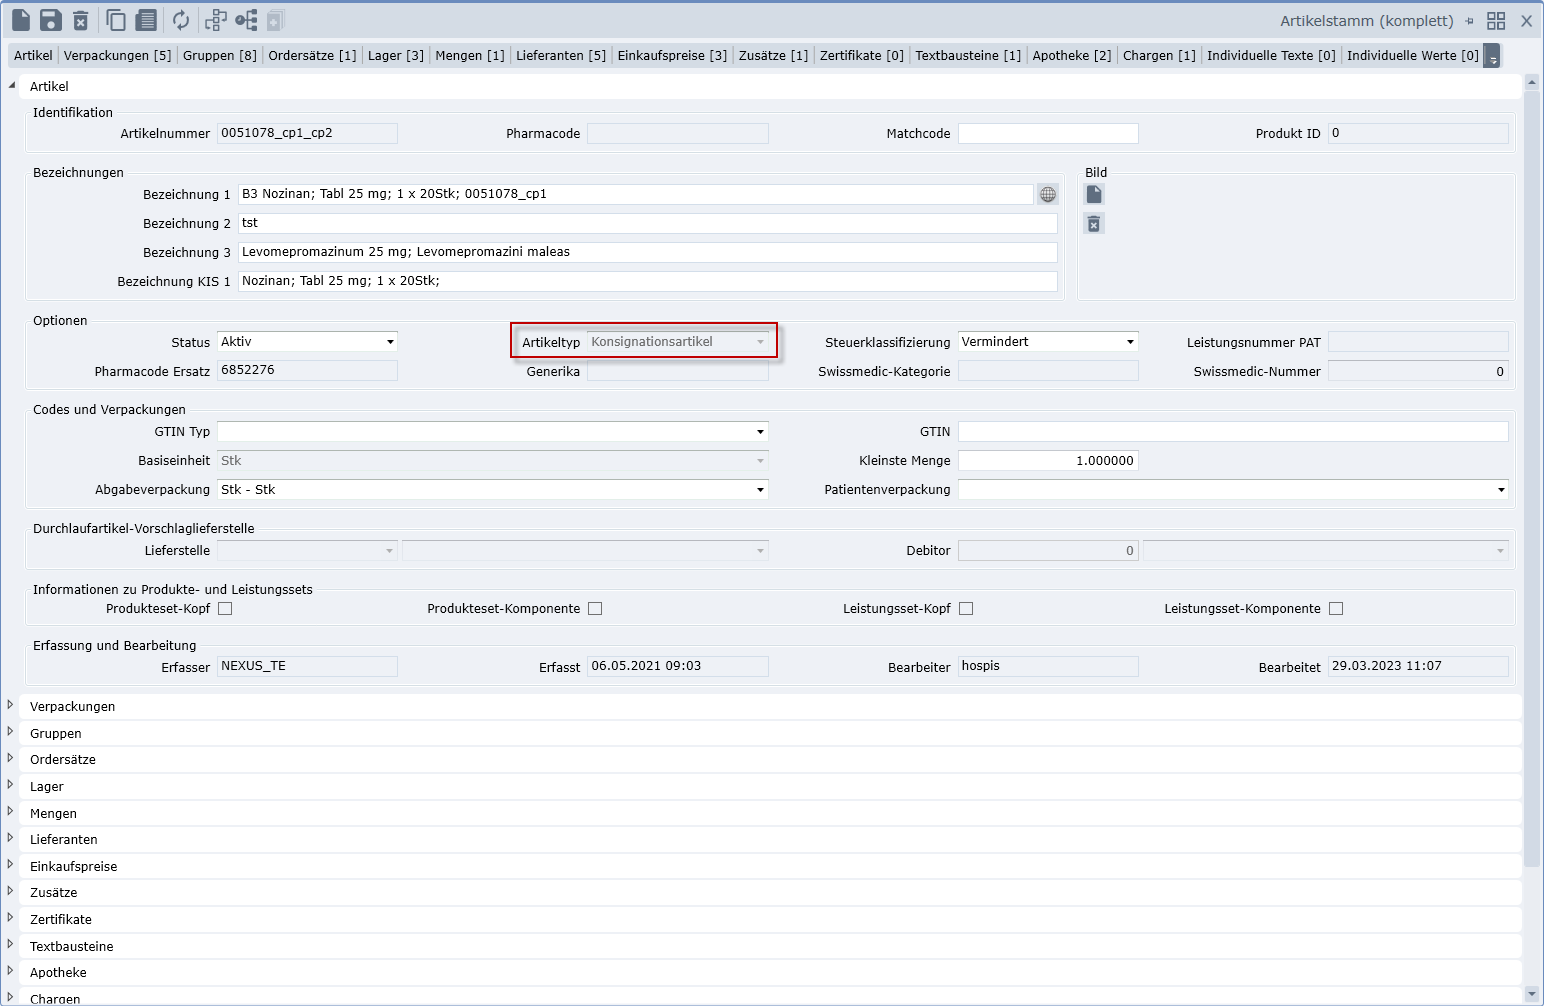
Task: Click the new document icon in toolbar
Action: click(21, 20)
